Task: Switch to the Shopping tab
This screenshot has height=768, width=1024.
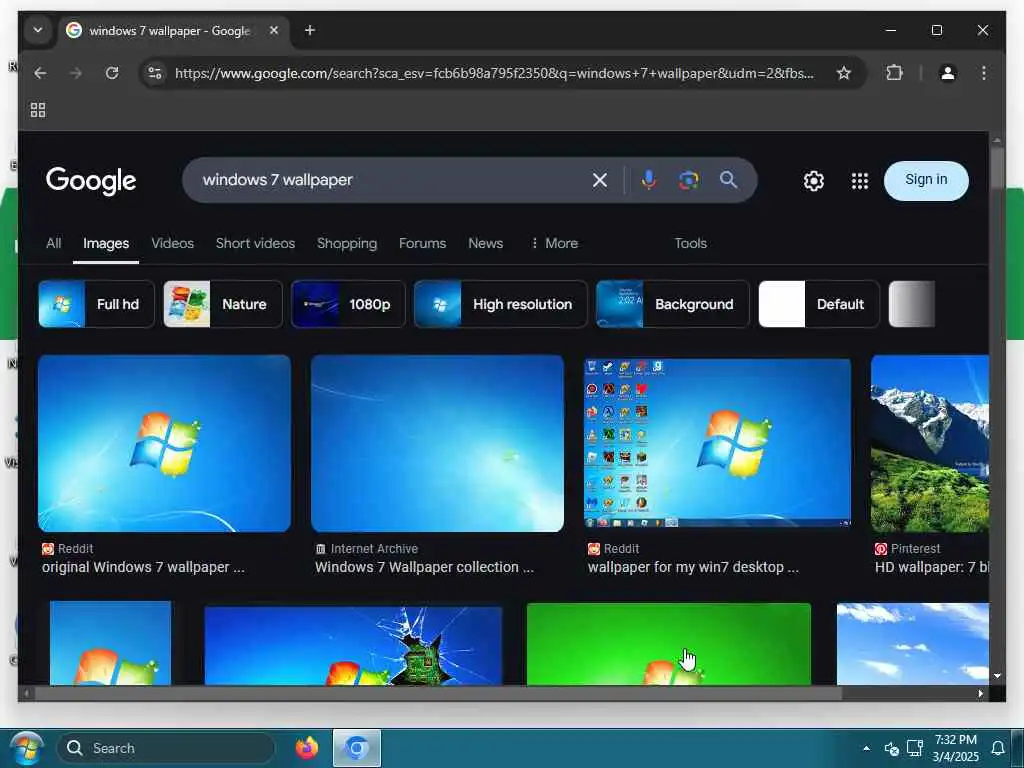Action: [347, 243]
